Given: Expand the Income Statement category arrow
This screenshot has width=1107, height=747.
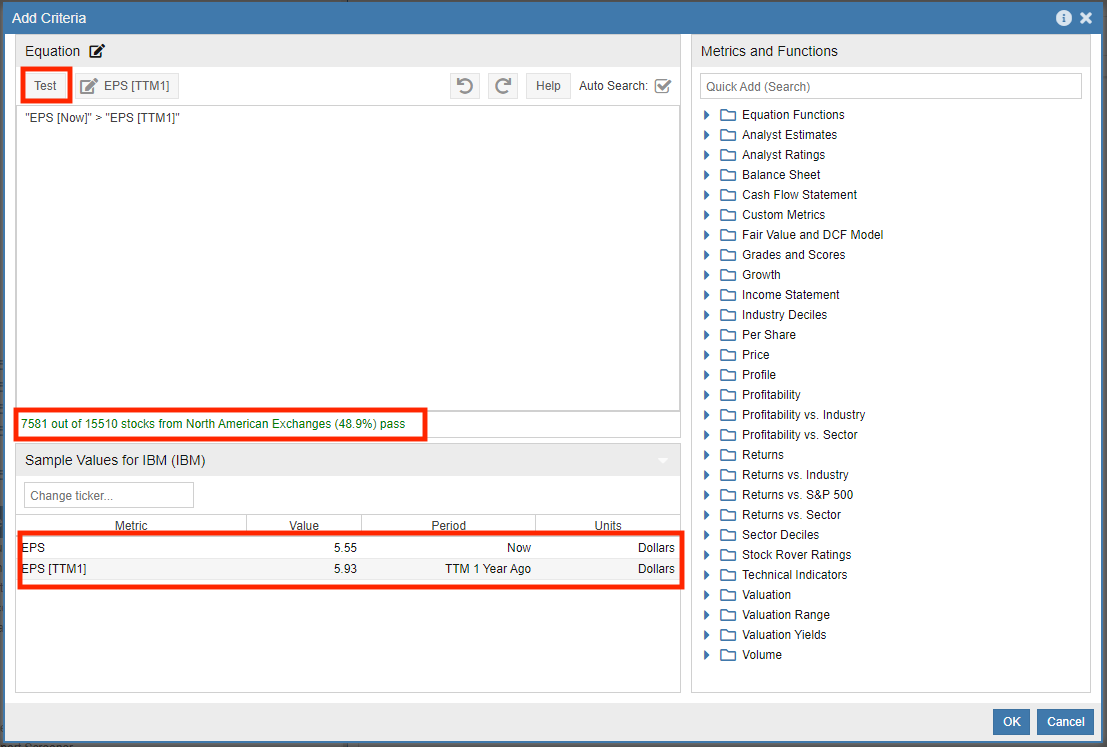Looking at the screenshot, I should (707, 295).
